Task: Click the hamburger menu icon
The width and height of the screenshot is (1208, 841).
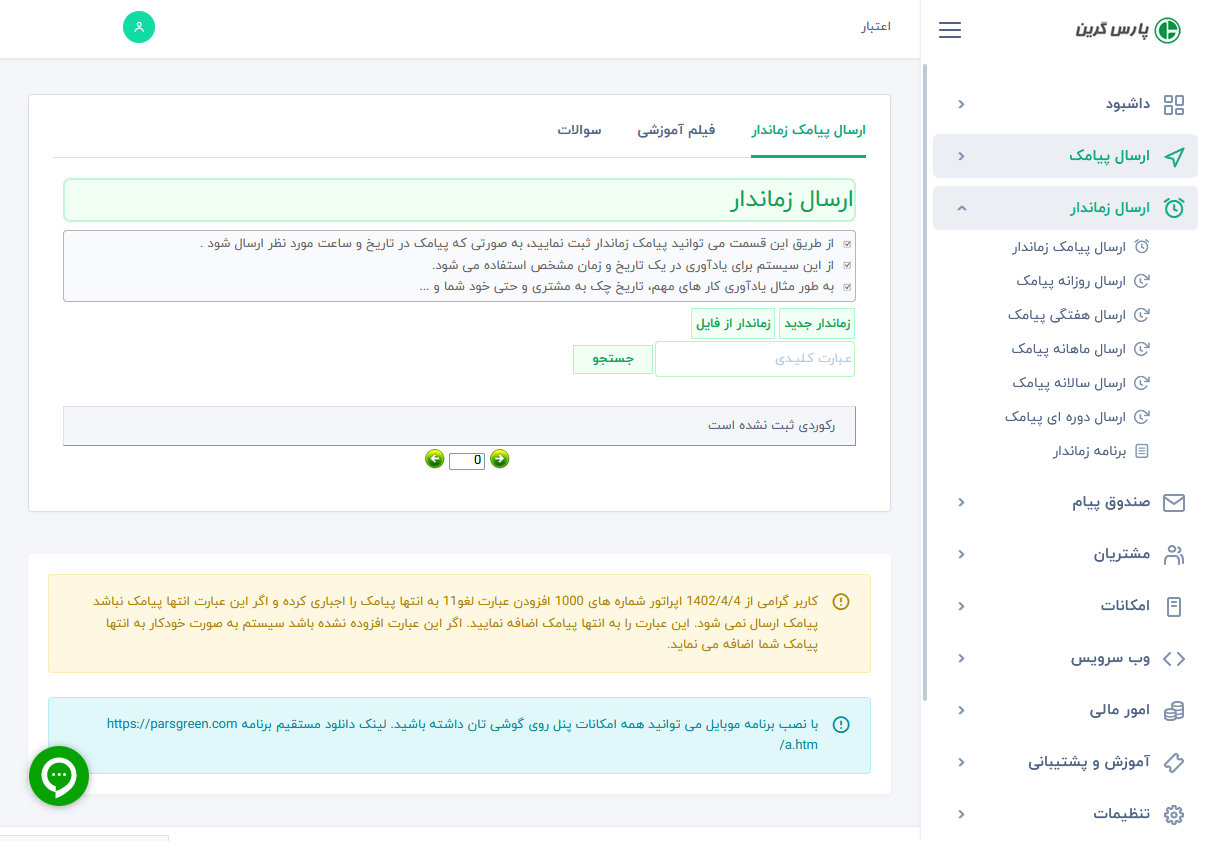Action: click(949, 30)
